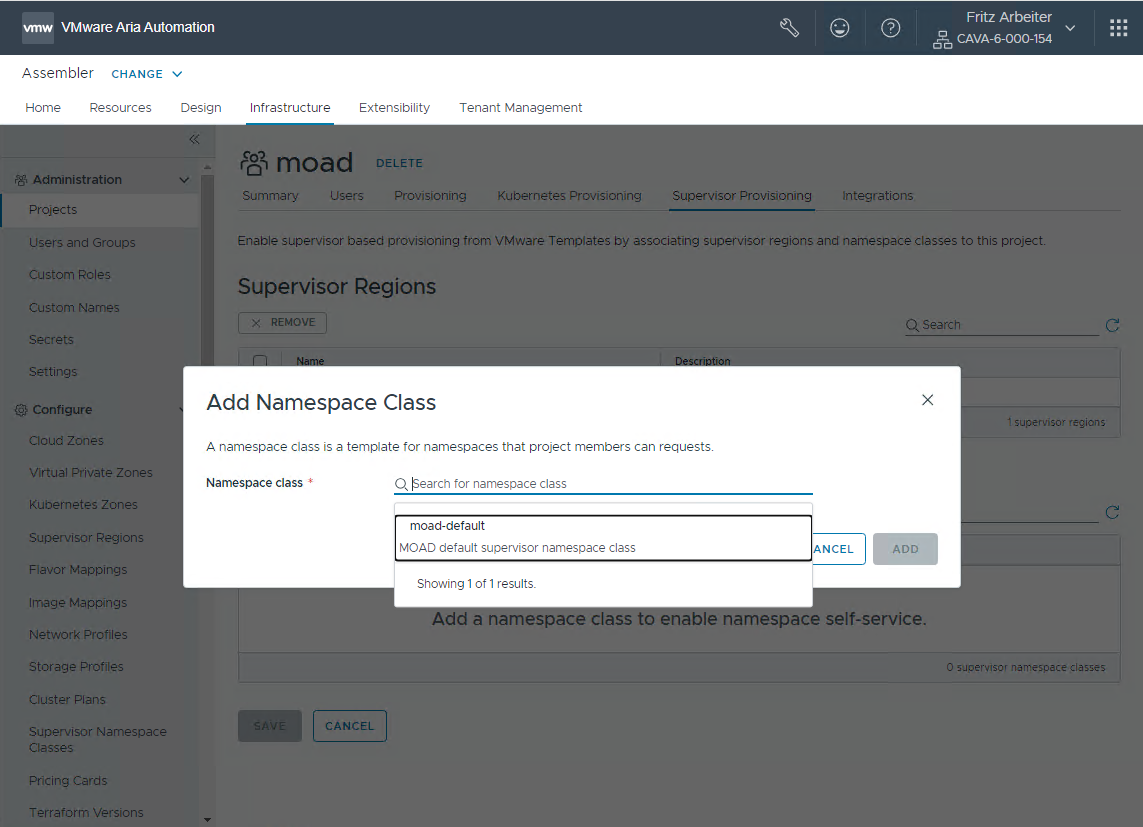
Task: Toggle select-all checkbox in regions table
Action: [x=260, y=361]
